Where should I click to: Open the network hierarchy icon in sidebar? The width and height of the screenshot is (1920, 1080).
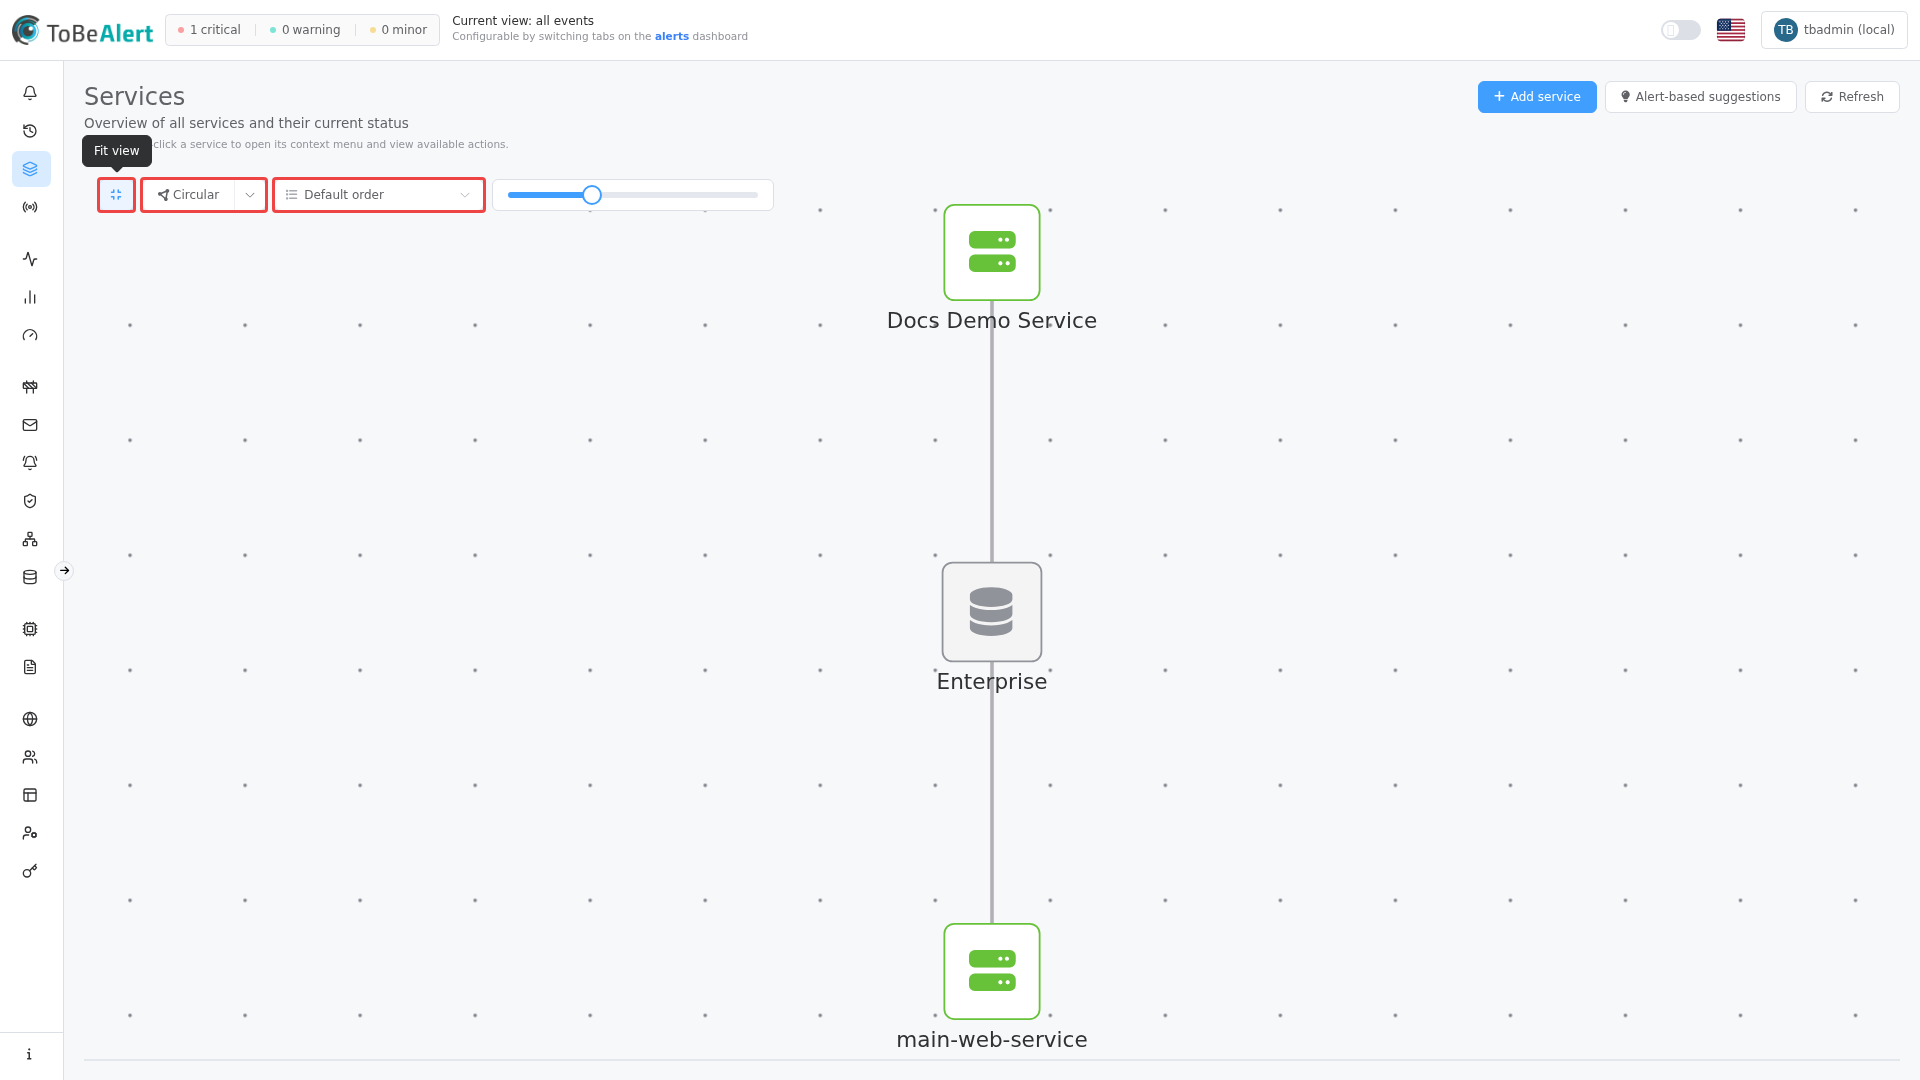(x=30, y=539)
